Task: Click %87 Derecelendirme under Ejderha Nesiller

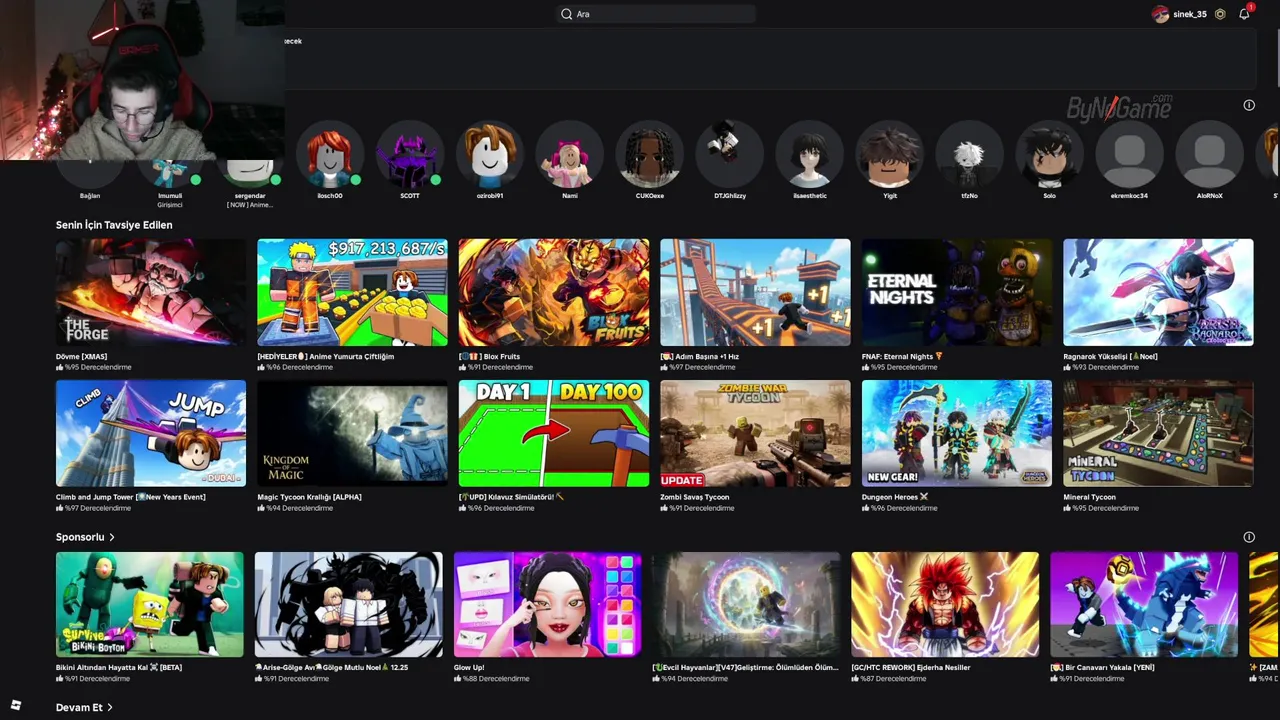Action: 891,678
